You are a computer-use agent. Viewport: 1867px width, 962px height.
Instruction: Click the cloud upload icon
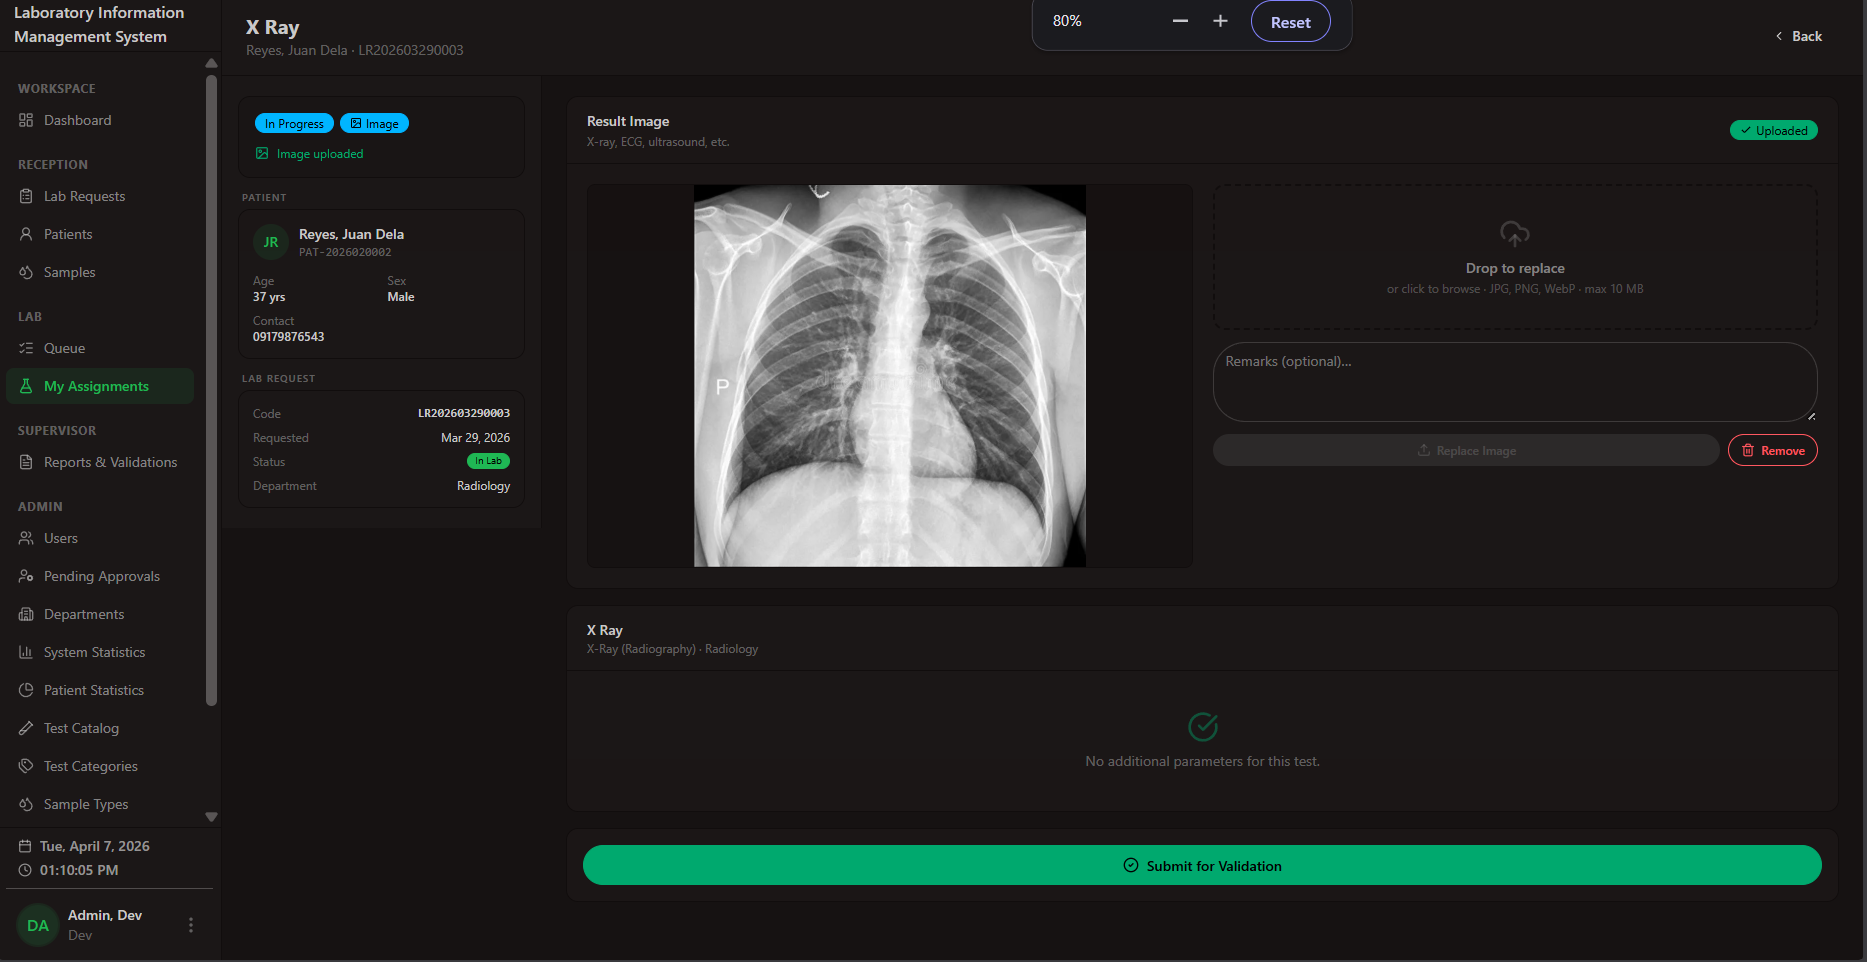pos(1515,234)
